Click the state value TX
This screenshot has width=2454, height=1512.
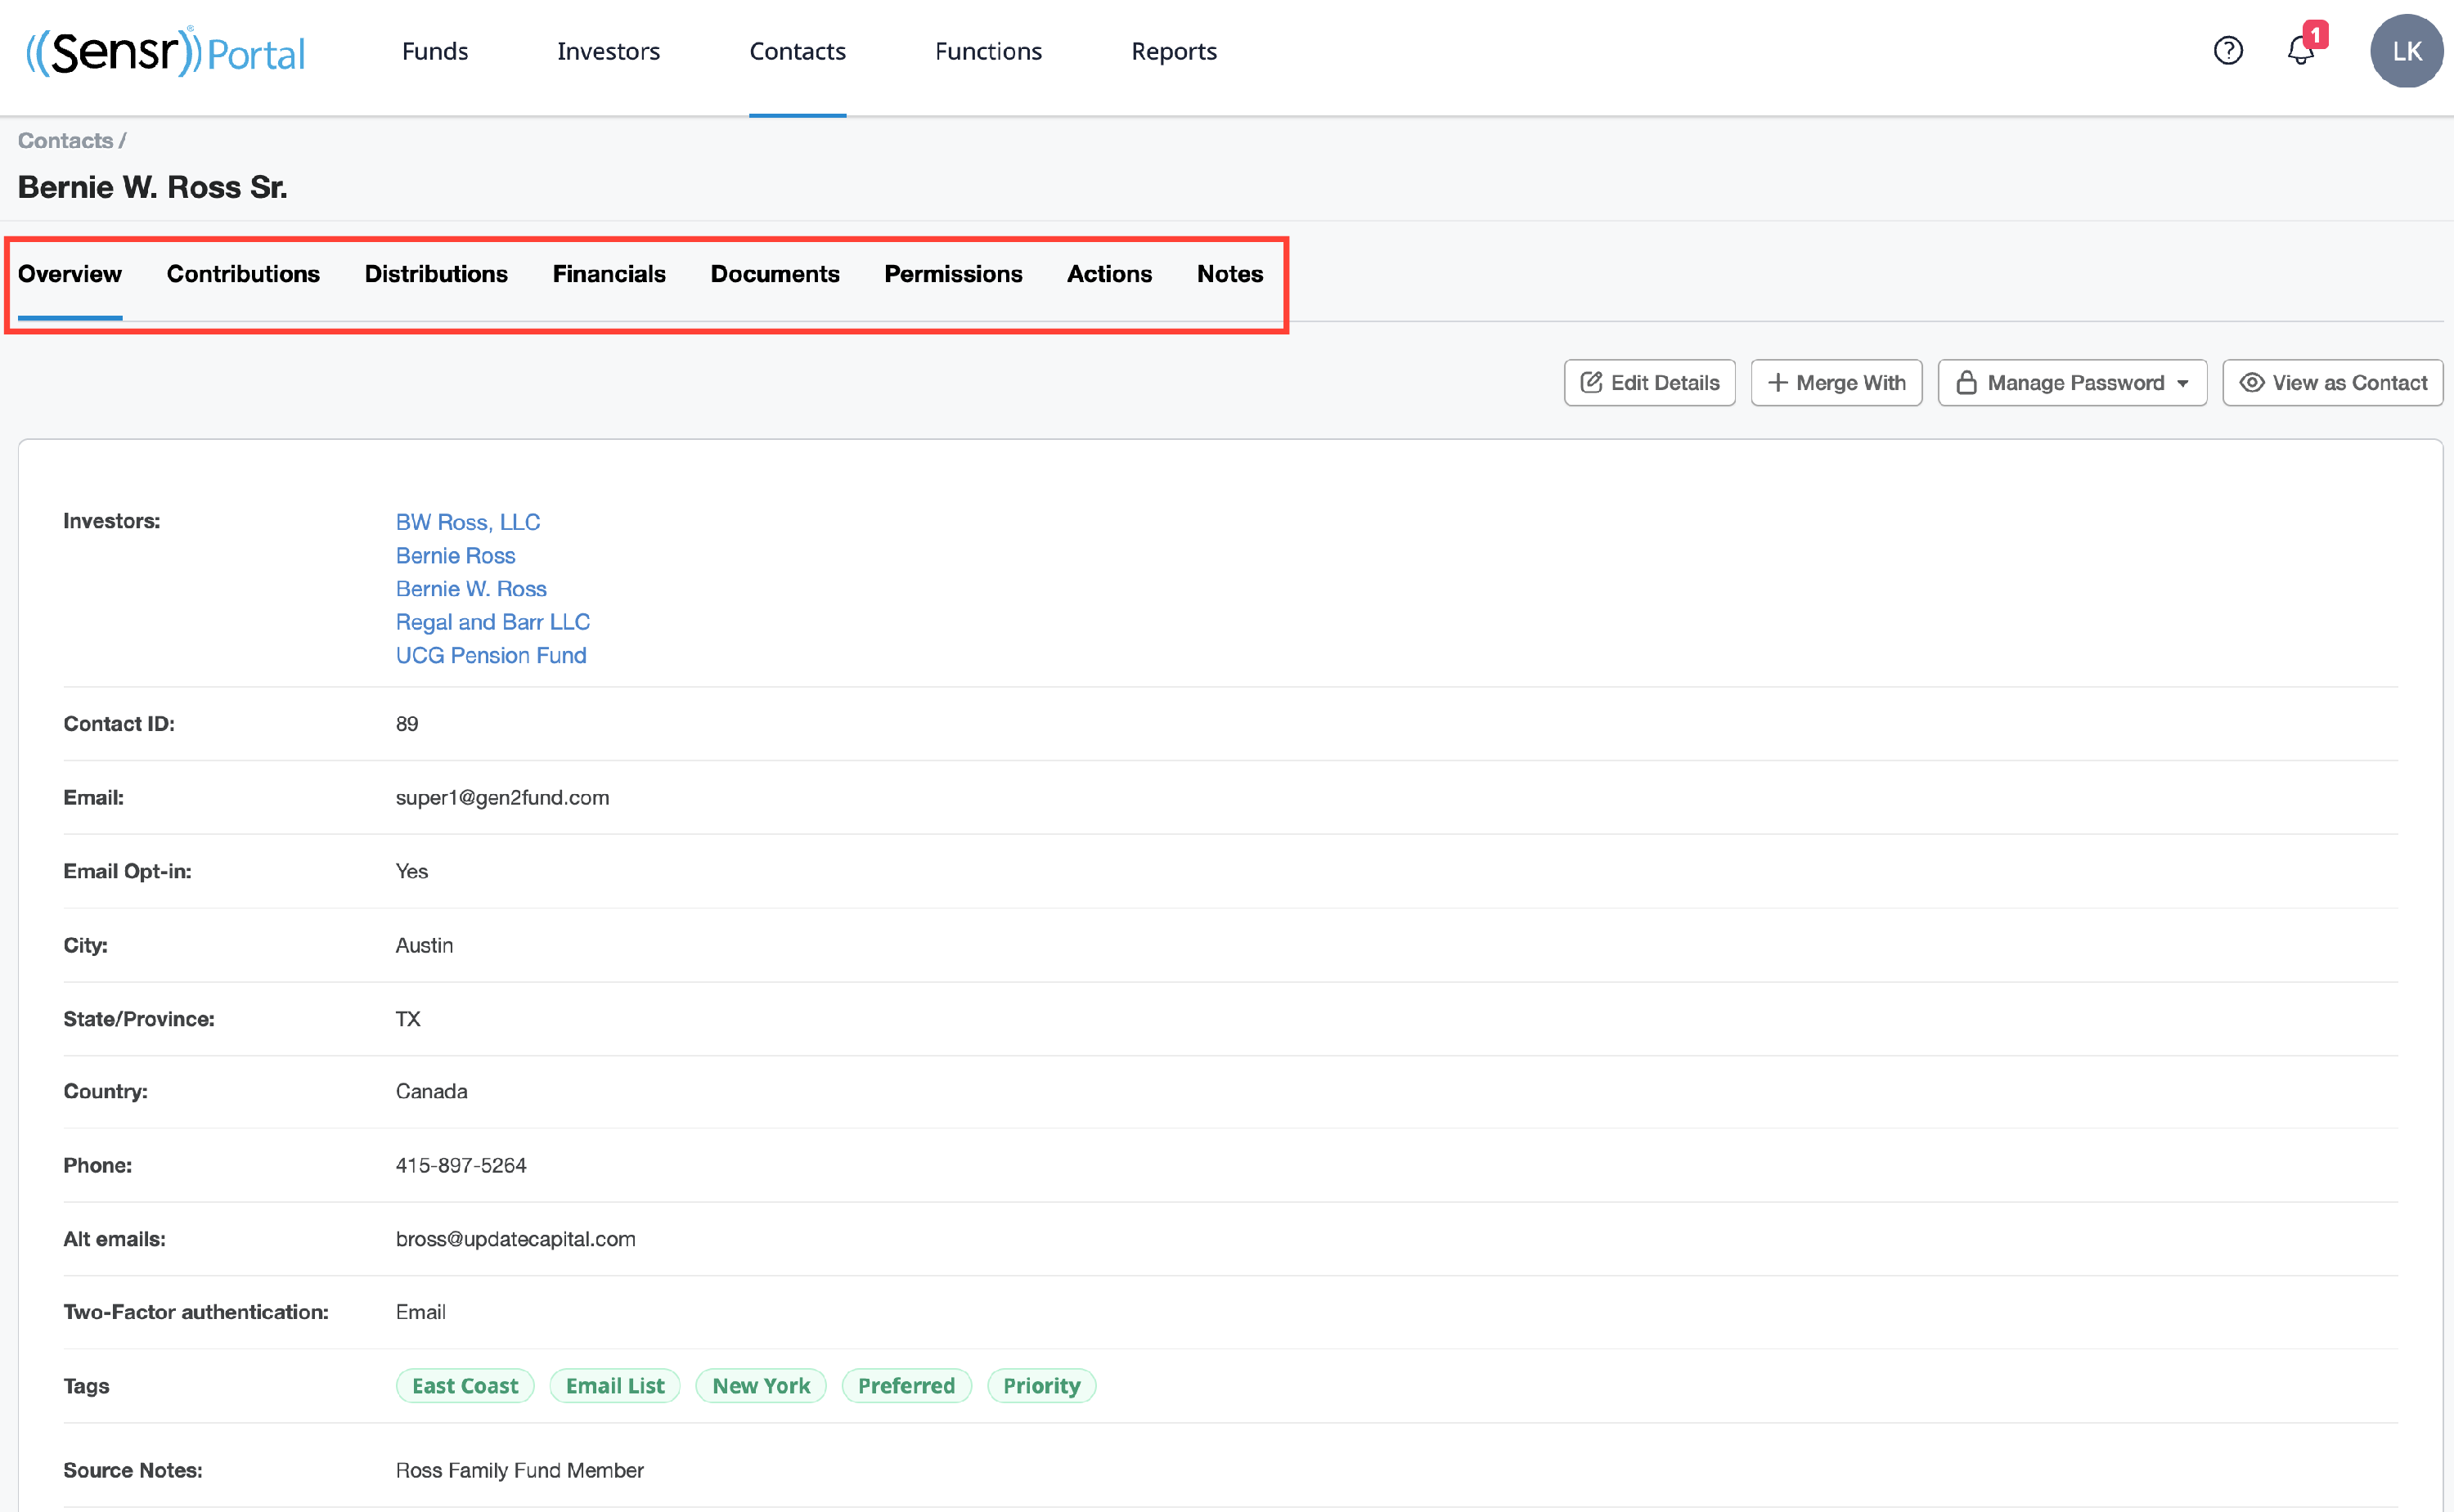[407, 1019]
